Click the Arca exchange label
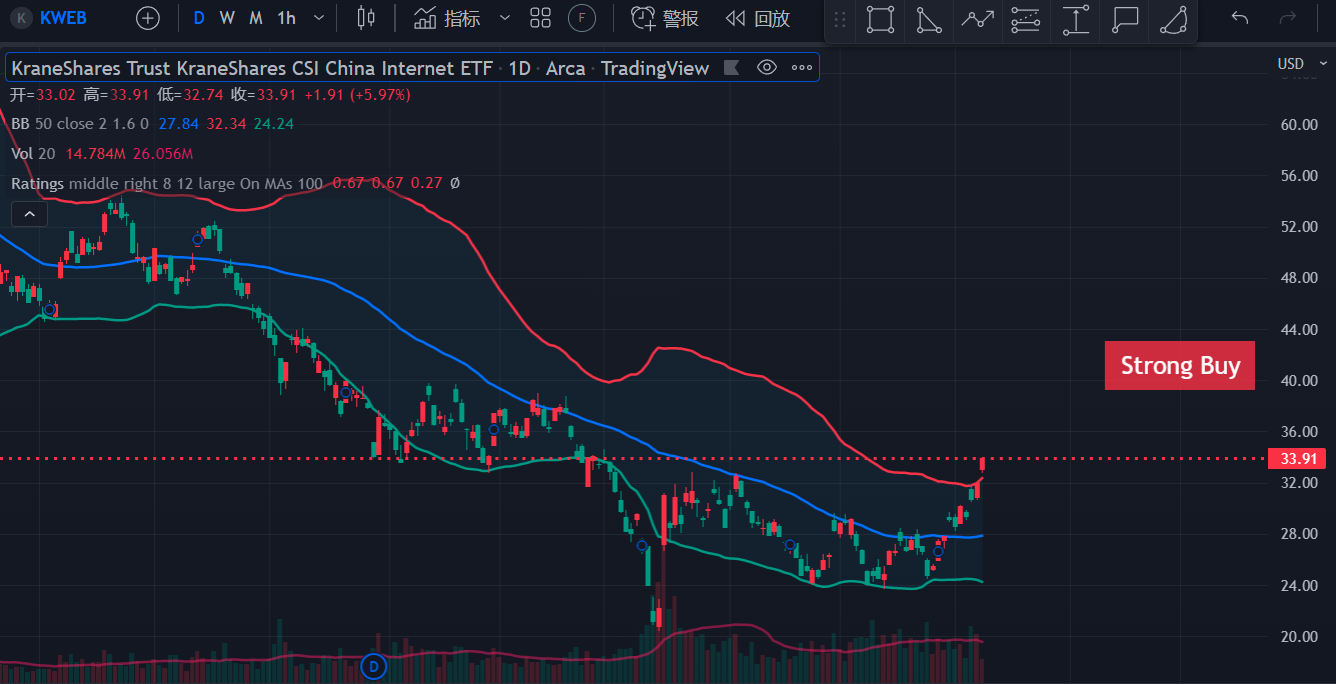Image resolution: width=1336 pixels, height=684 pixels. (x=566, y=68)
